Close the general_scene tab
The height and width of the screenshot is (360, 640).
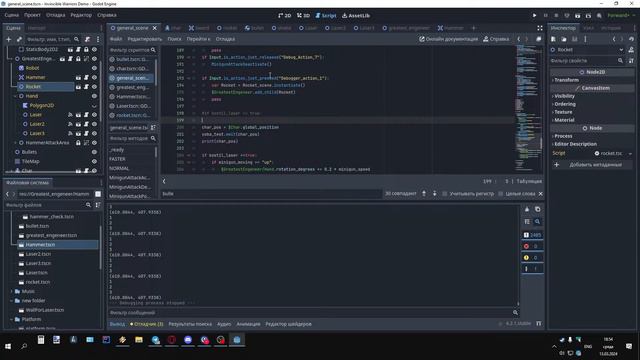click(x=155, y=28)
